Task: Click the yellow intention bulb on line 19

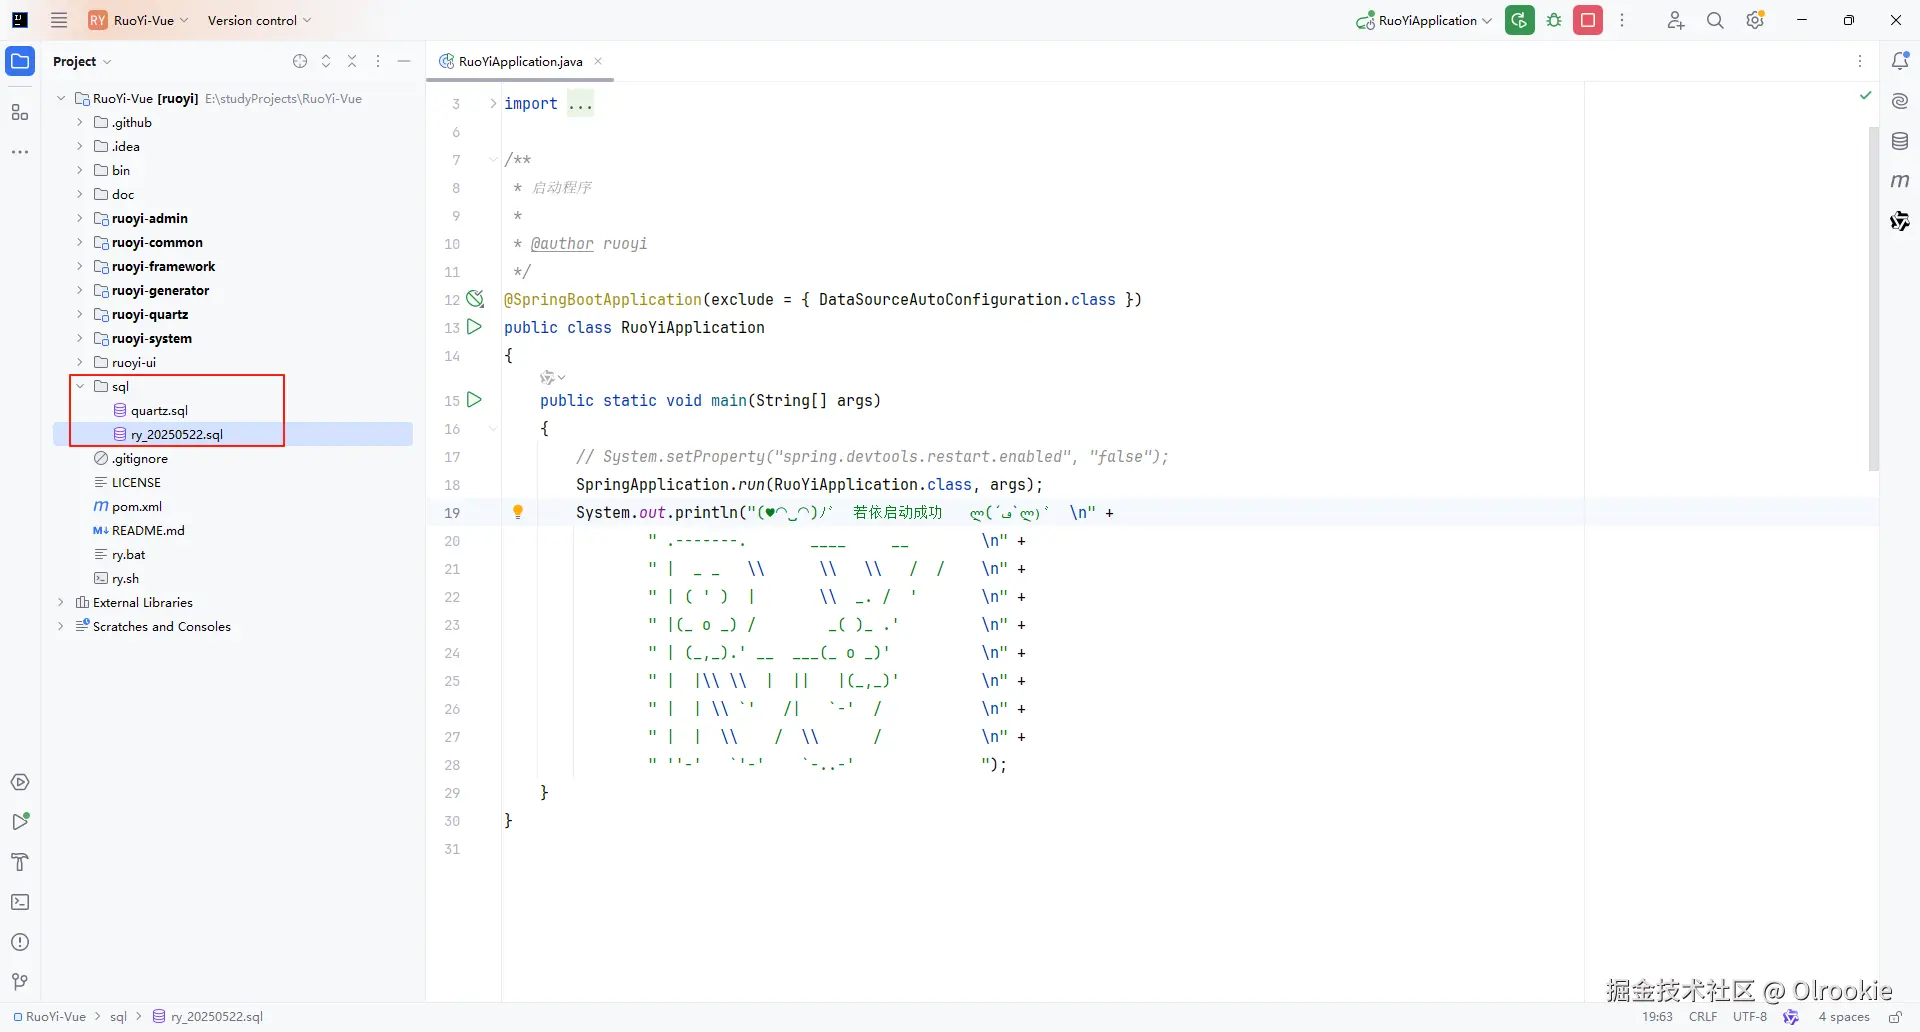Action: coord(518,512)
